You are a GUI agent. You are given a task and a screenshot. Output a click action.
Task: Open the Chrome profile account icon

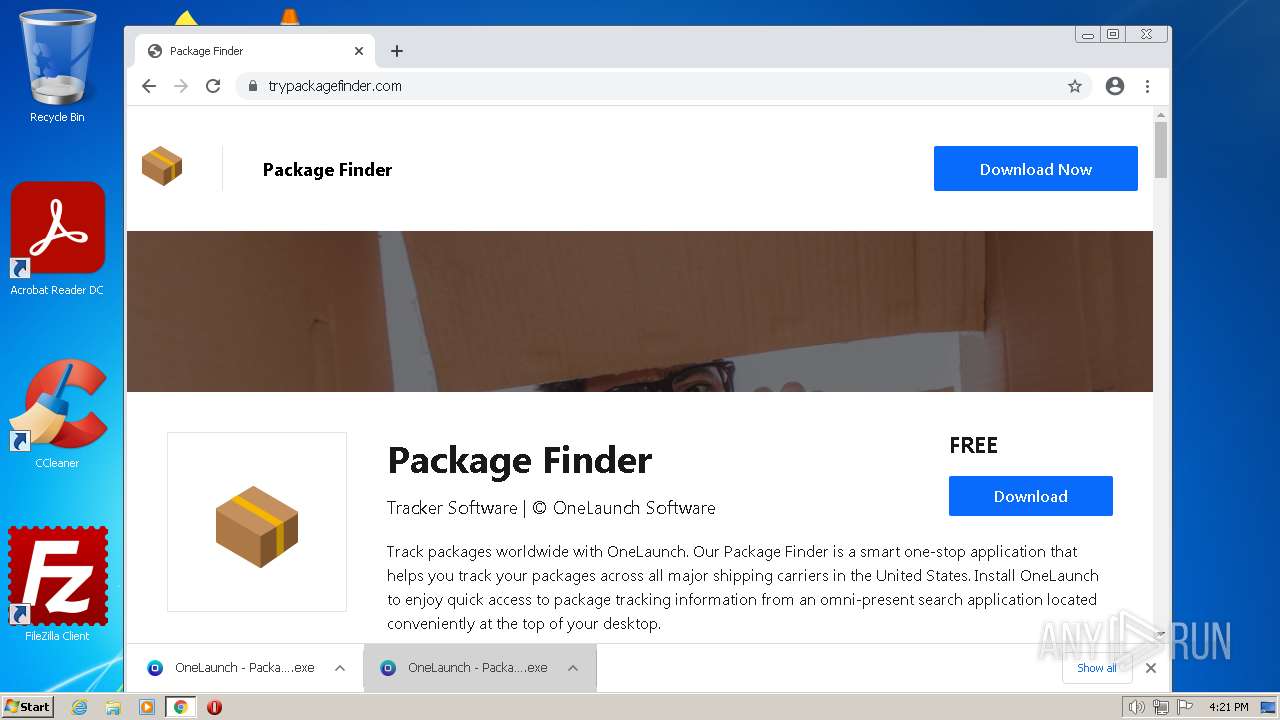(1115, 86)
